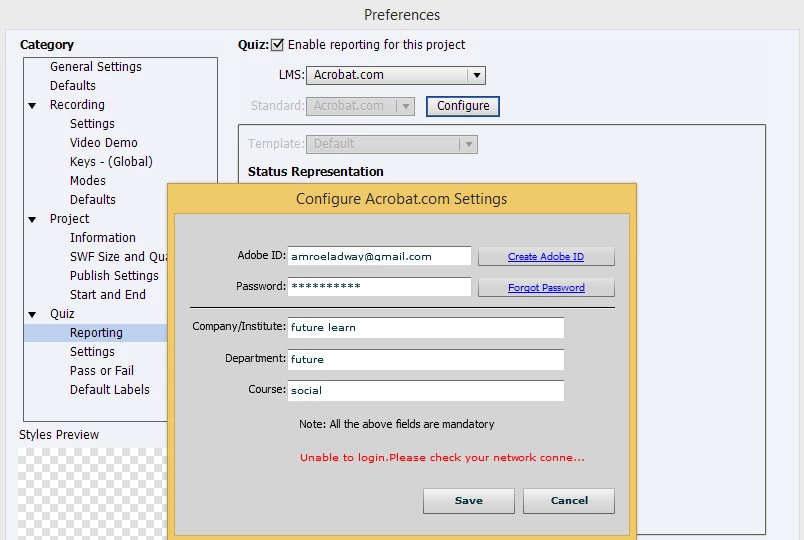Collapse the Quiz category
Viewport: 804px width, 540px height.
(x=32, y=314)
